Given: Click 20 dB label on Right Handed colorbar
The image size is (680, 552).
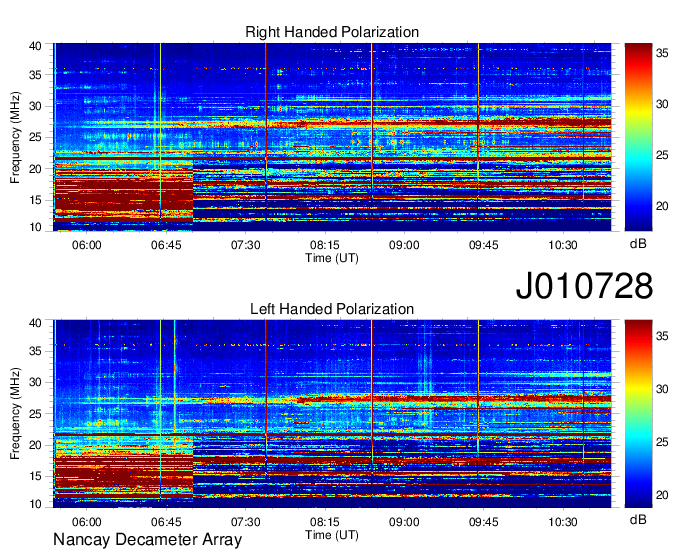Looking at the screenshot, I should coord(662,206).
